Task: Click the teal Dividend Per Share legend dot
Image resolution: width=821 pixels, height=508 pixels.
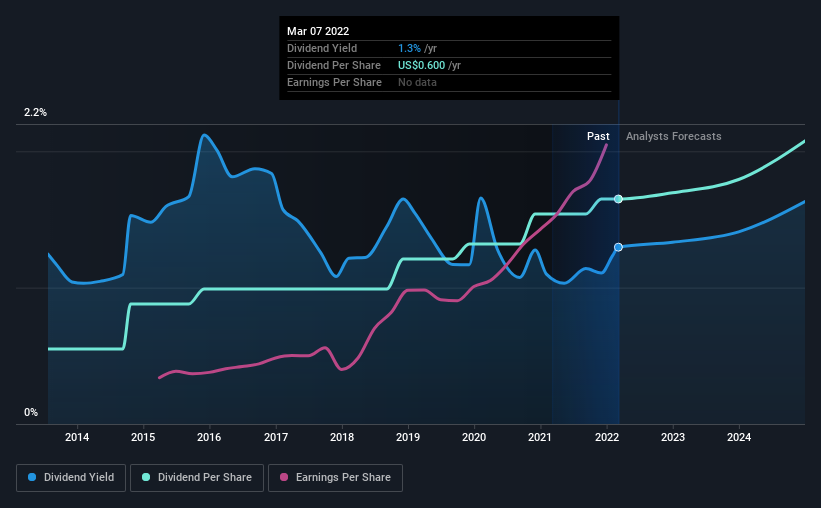Action: pyautogui.click(x=146, y=477)
